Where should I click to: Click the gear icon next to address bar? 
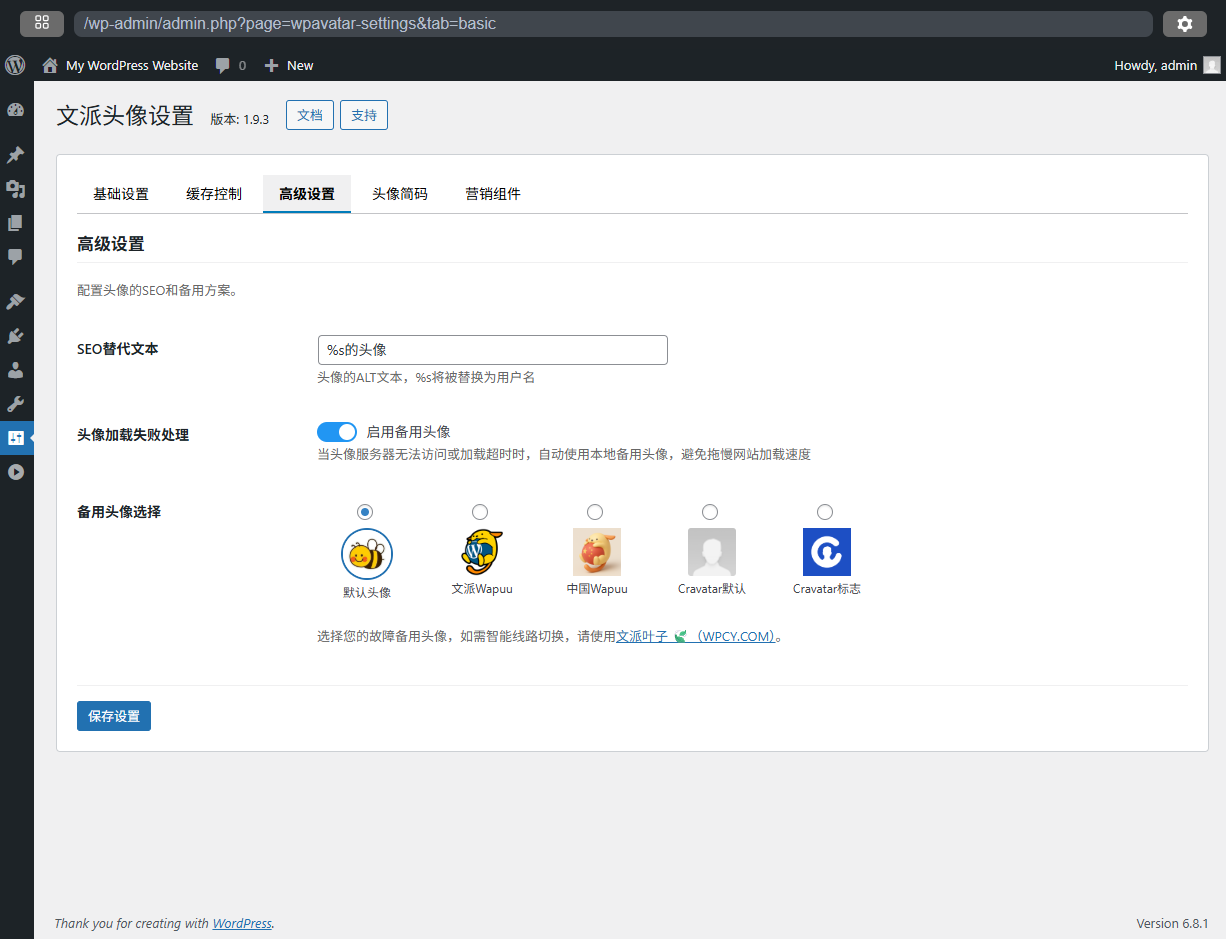click(x=1185, y=24)
